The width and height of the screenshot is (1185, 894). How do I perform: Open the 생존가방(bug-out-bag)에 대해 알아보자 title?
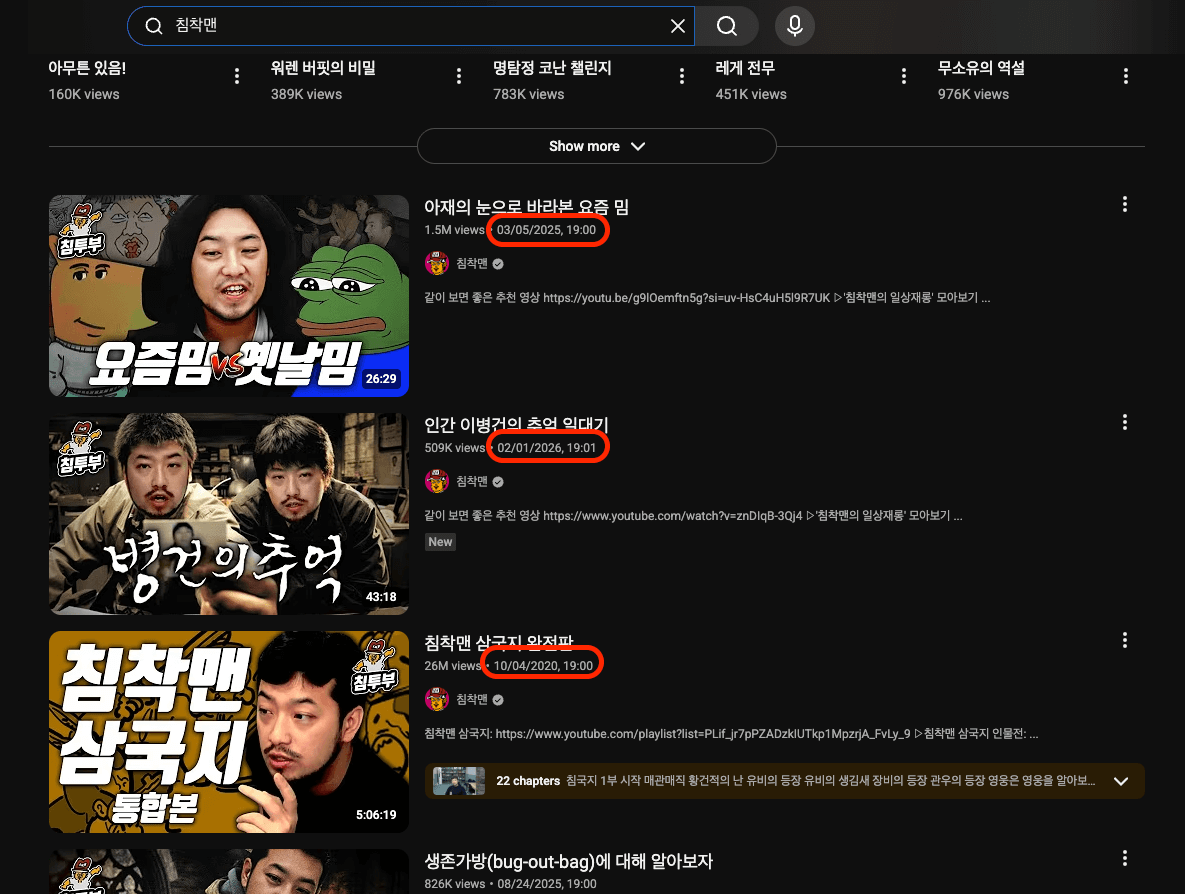click(x=568, y=861)
